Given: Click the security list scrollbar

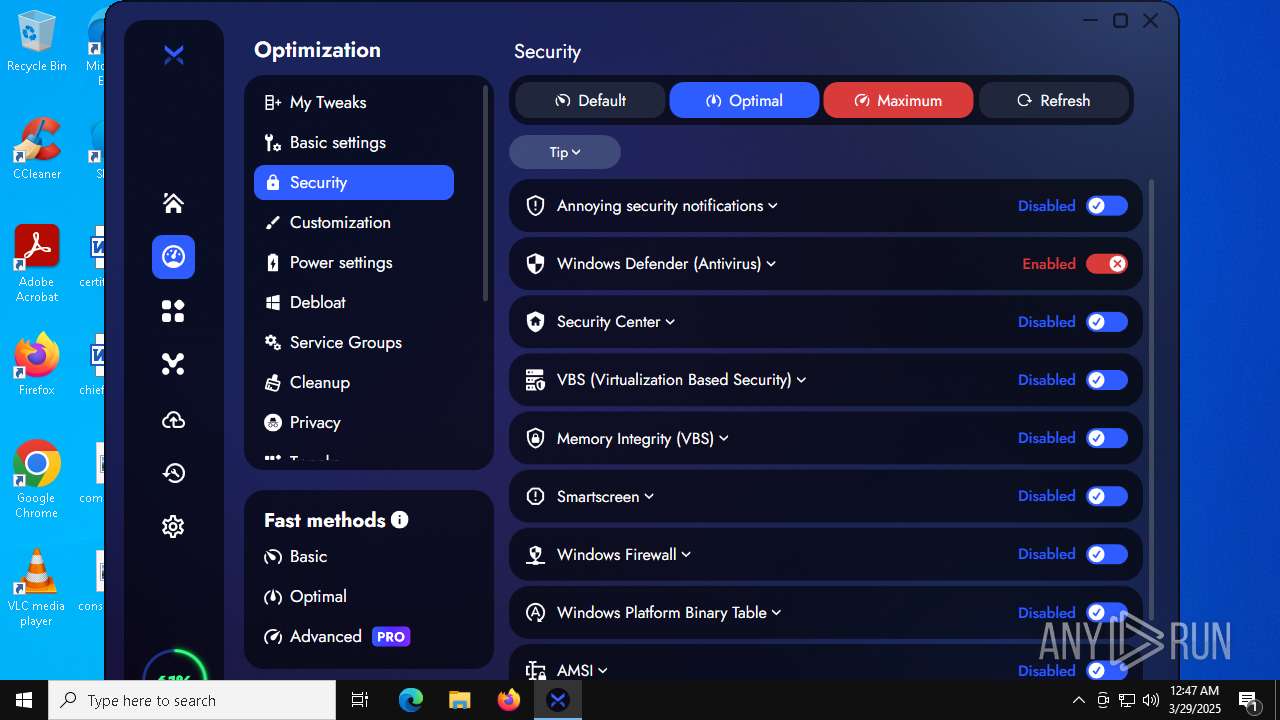Looking at the screenshot, I should (1150, 400).
